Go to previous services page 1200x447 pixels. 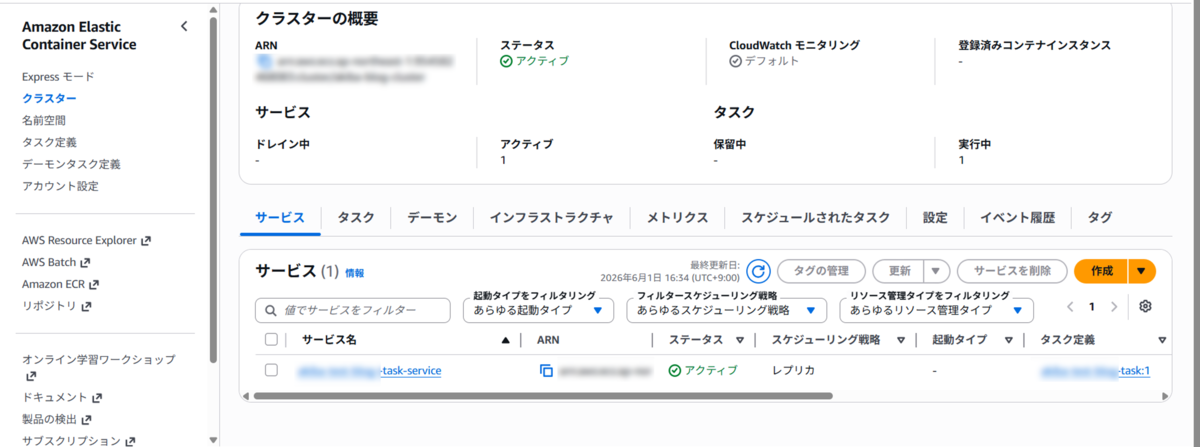click(x=1070, y=307)
